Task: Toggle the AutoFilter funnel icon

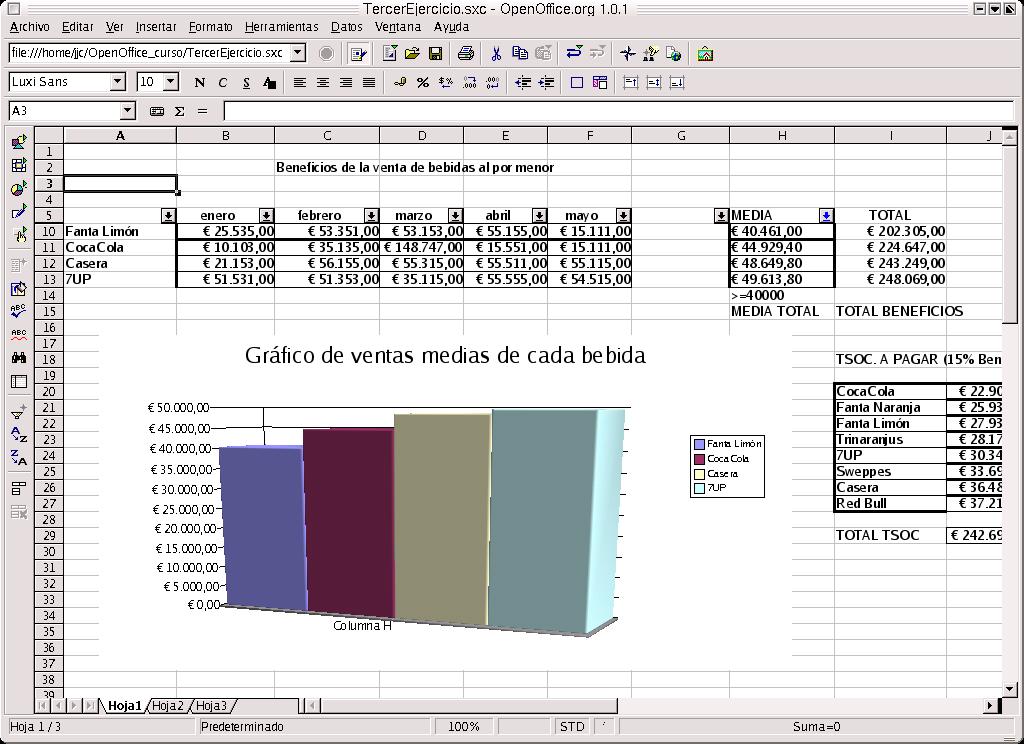Action: point(19,412)
